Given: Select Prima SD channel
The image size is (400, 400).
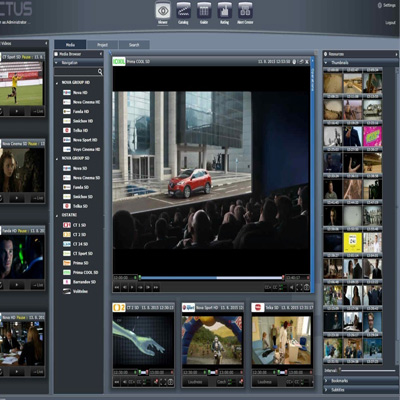Looking at the screenshot, I should 76,263.
